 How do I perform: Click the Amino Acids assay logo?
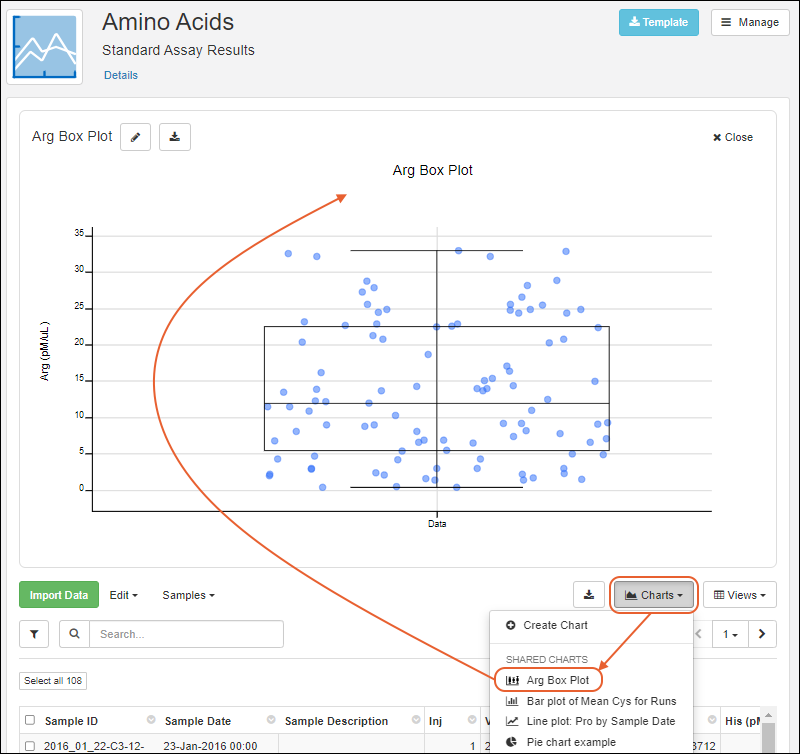(46, 45)
